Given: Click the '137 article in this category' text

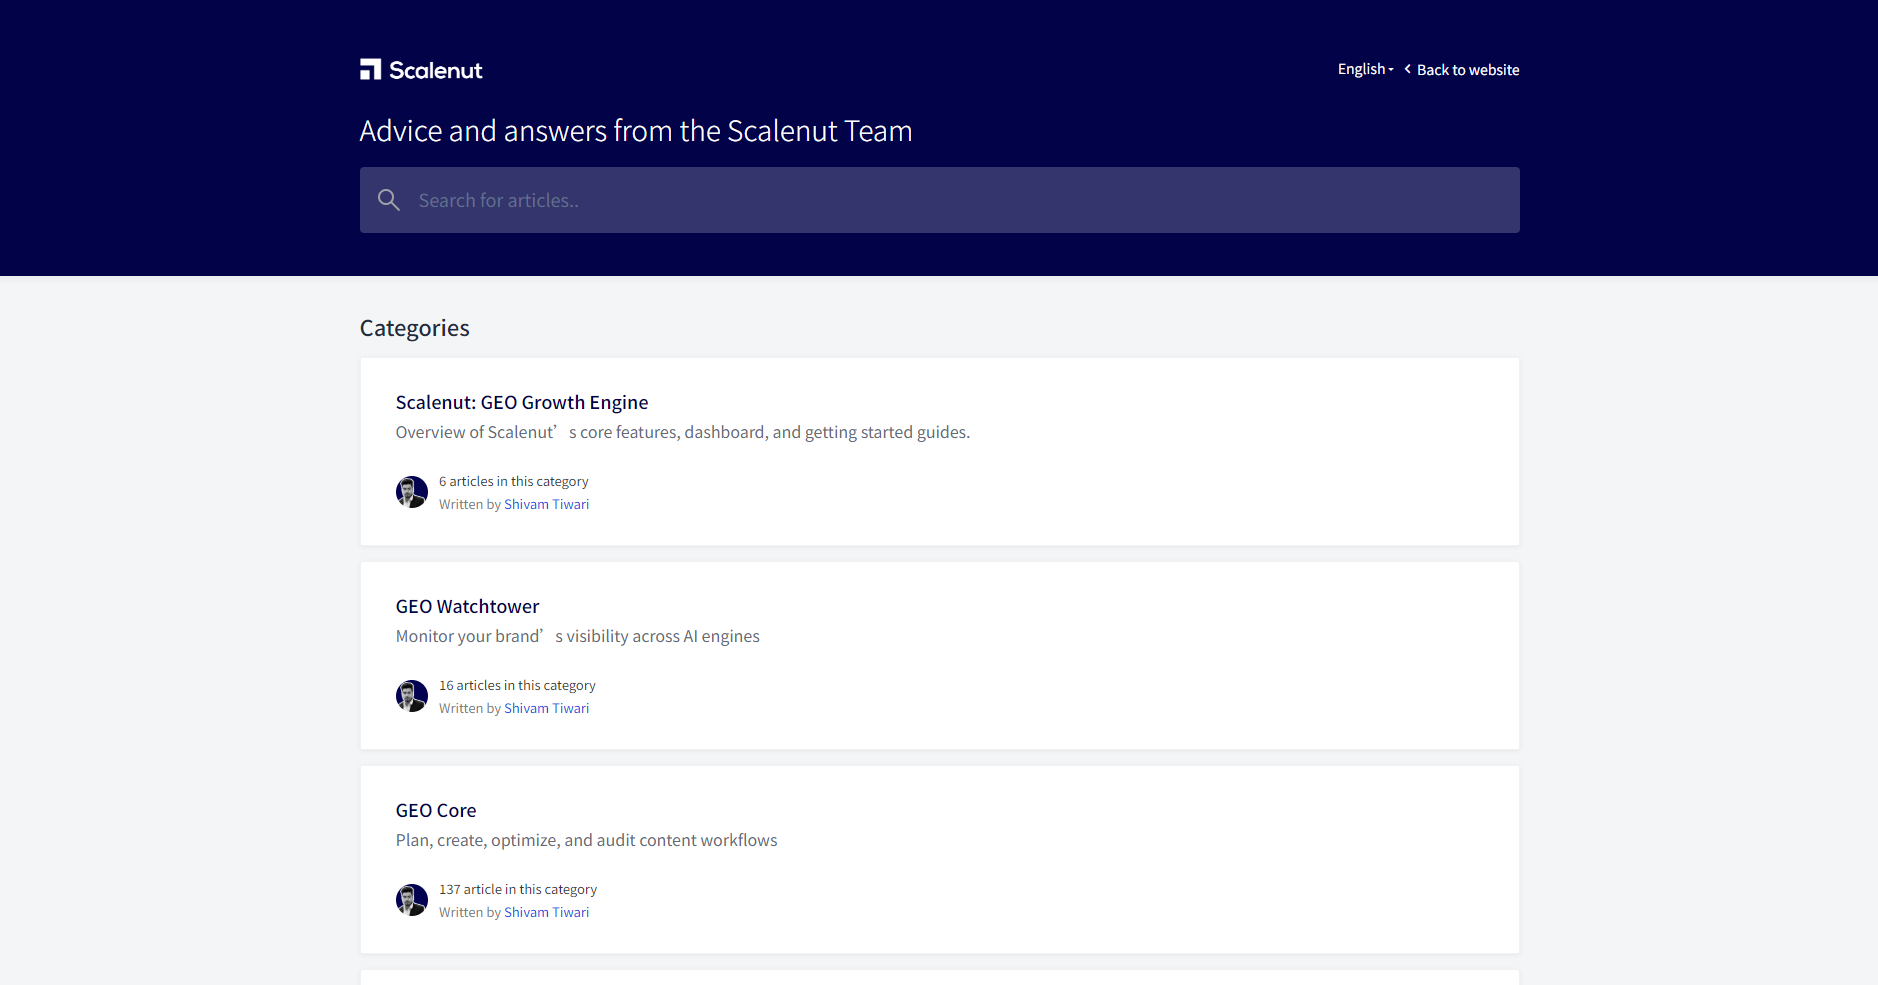Looking at the screenshot, I should coord(517,890).
